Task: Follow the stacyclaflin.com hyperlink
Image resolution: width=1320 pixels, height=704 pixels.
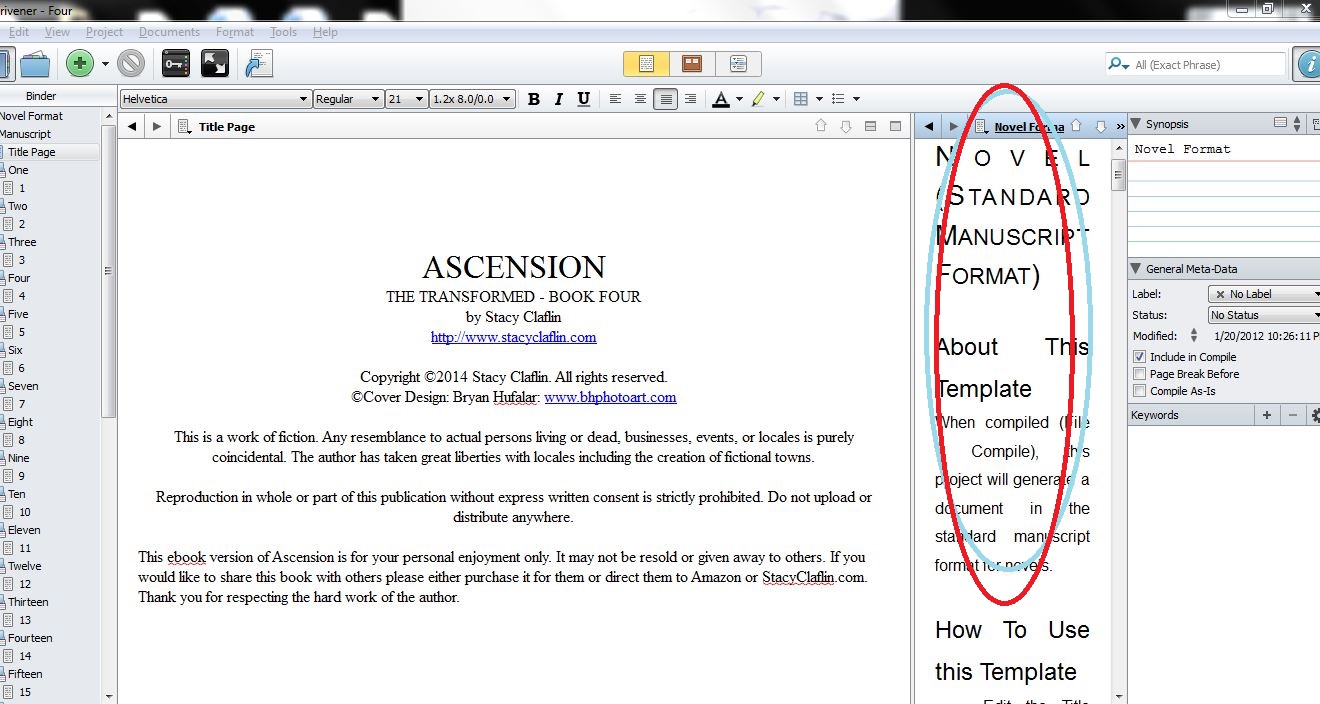Action: click(x=513, y=337)
